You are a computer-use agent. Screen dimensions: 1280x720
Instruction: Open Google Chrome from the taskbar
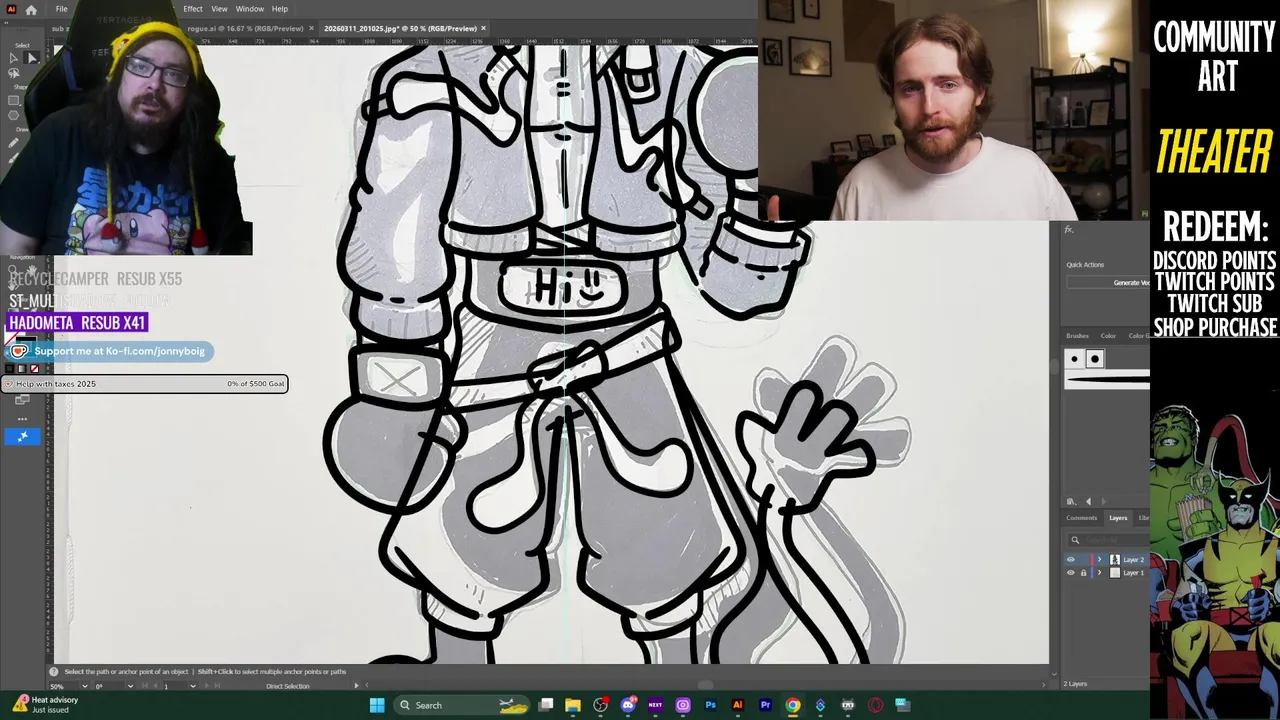[793, 705]
